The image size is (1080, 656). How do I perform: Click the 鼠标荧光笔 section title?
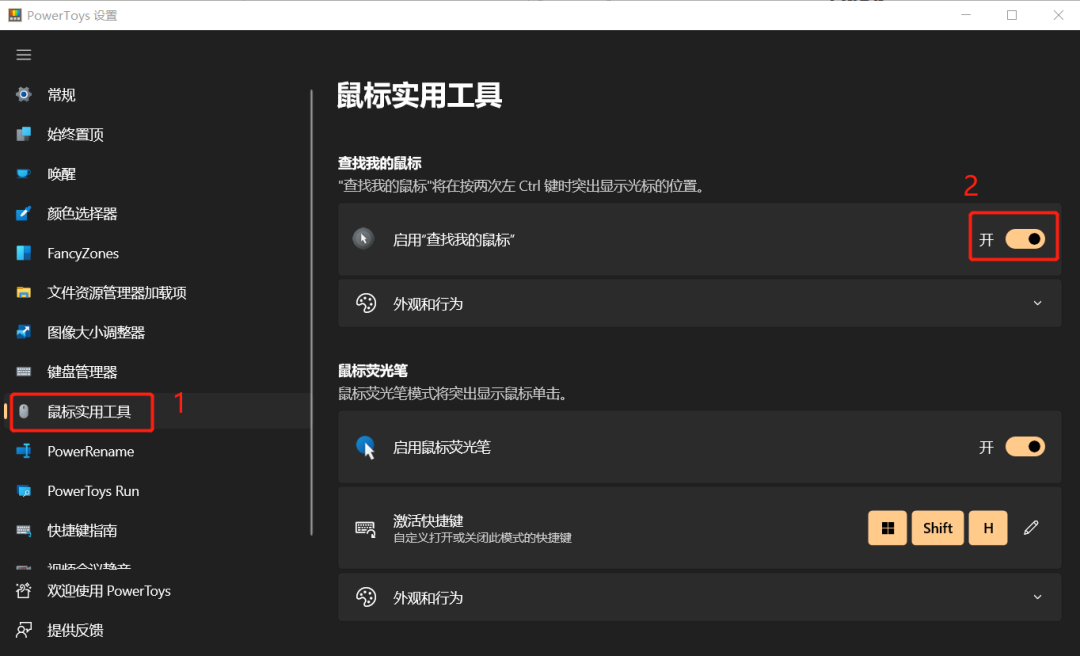[x=373, y=371]
